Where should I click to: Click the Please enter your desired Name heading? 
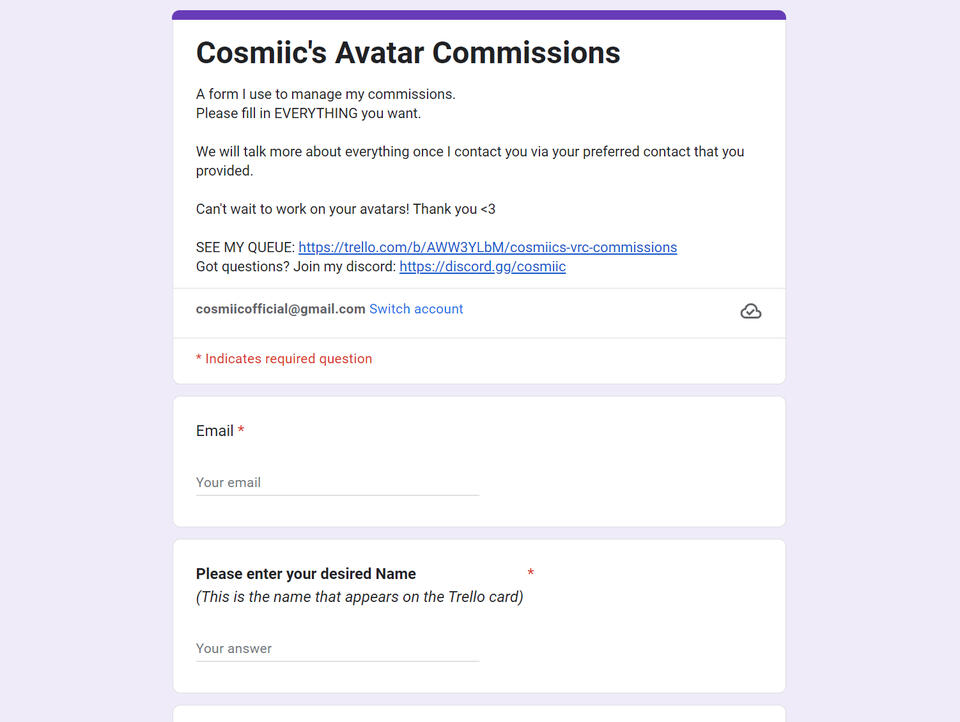point(306,574)
